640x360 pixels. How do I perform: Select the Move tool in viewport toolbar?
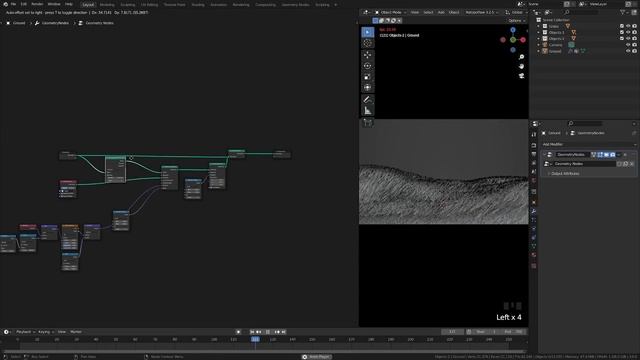pos(367,55)
